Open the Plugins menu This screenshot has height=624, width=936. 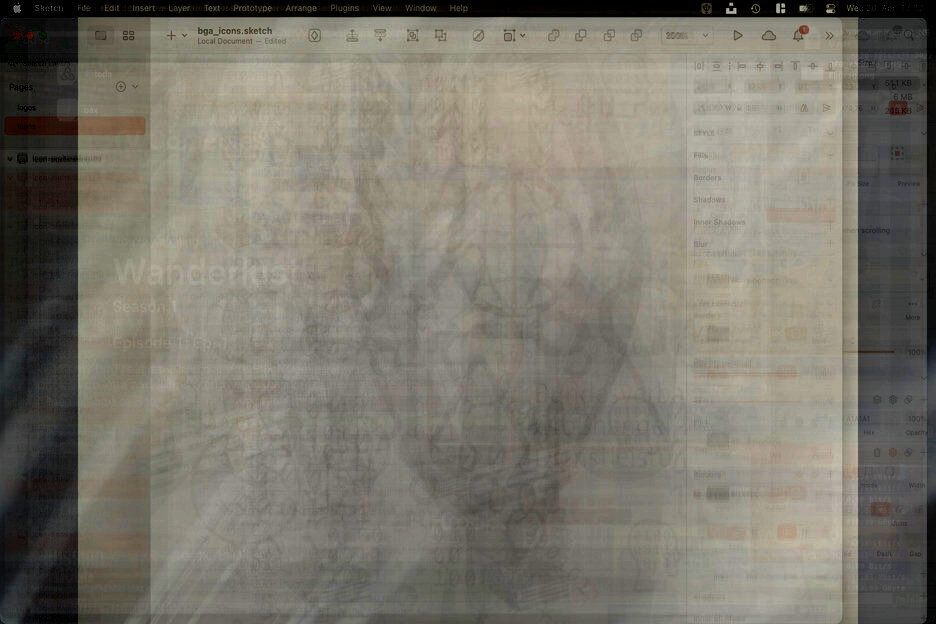click(x=344, y=8)
